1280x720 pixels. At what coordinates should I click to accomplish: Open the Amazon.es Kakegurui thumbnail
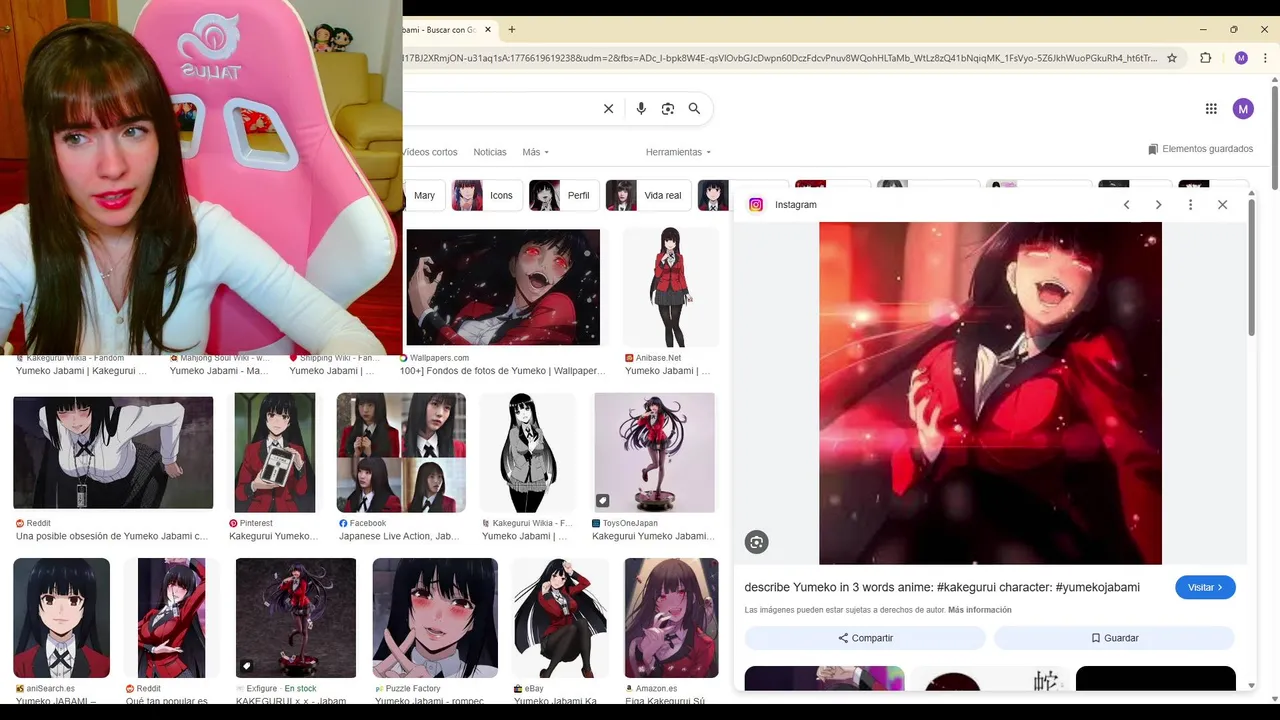671,618
